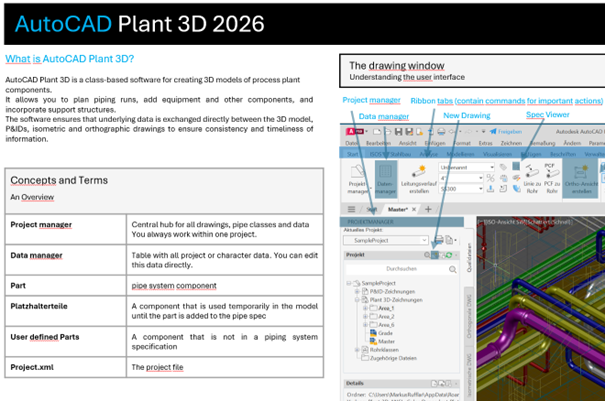
Task: Click the 'What is AutoCAD Plant 3D?' heading
Action: click(x=69, y=59)
